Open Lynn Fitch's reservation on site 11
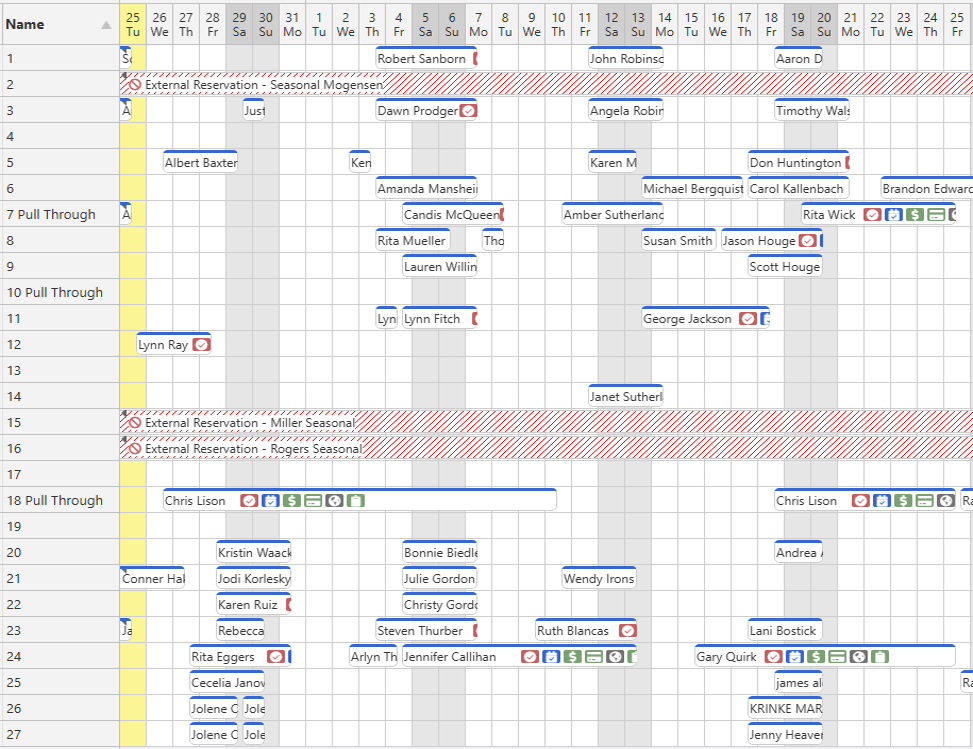 click(x=440, y=319)
